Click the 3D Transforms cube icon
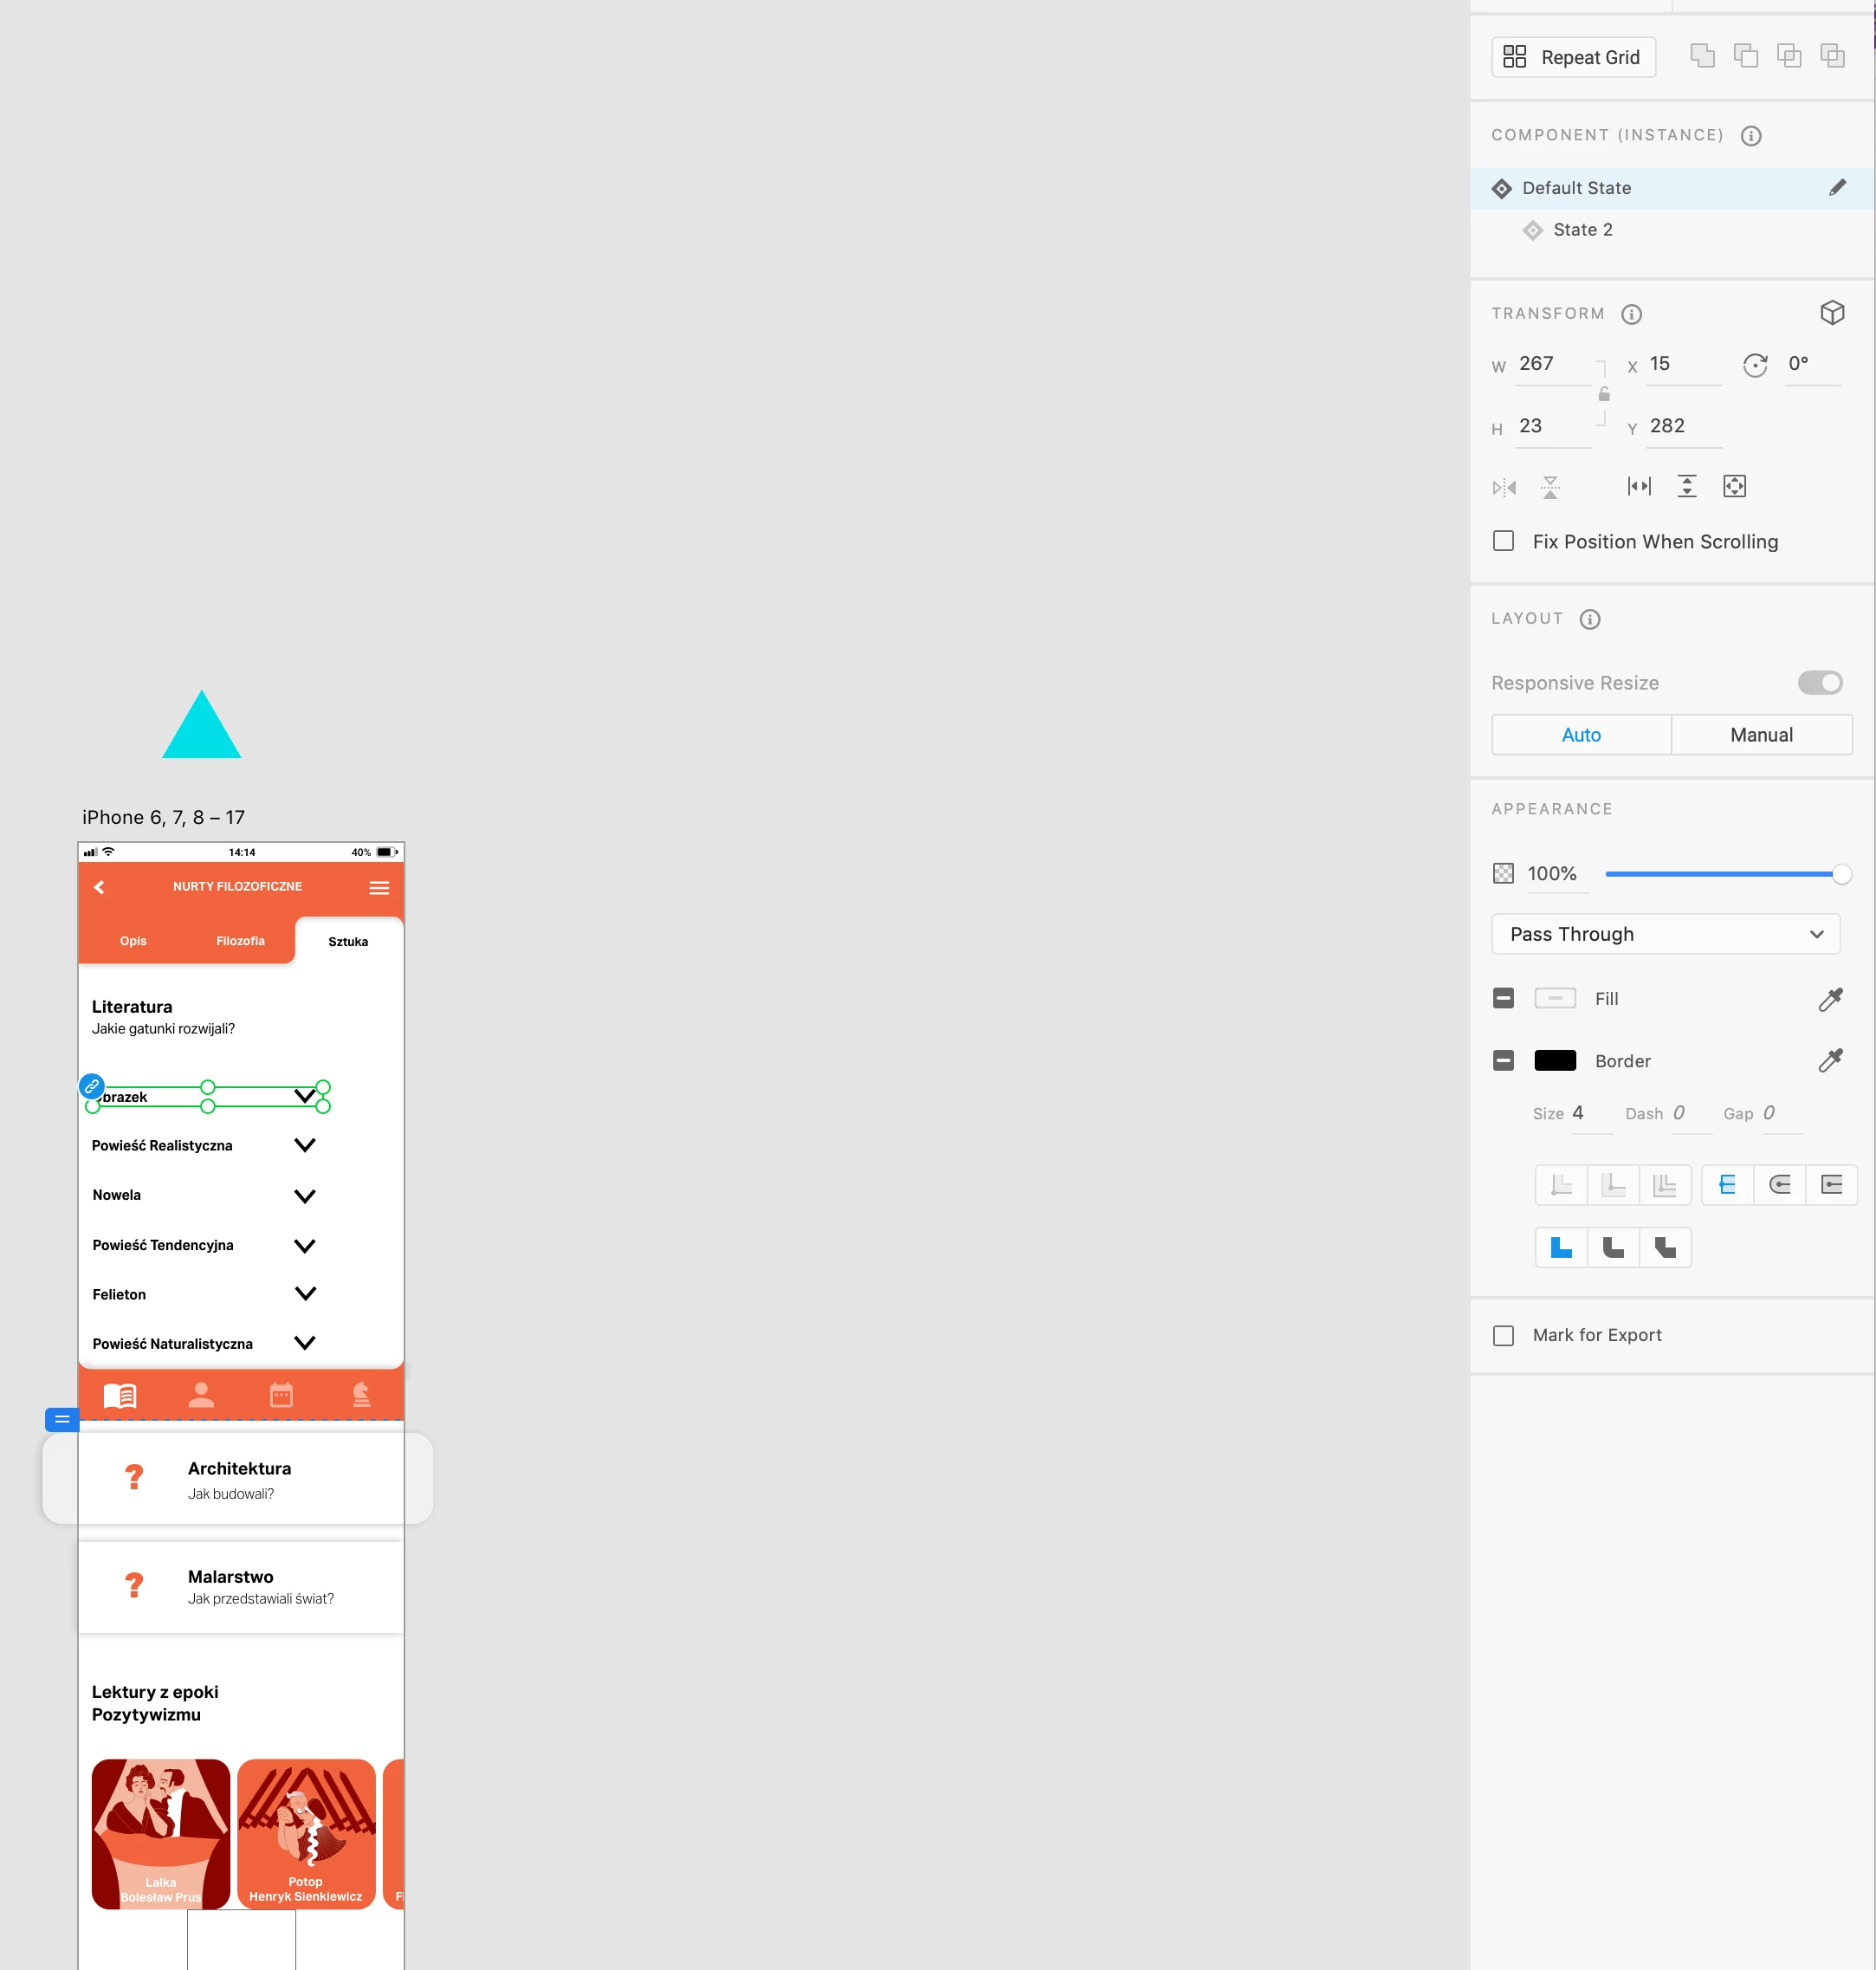Image resolution: width=1876 pixels, height=1970 pixels. click(x=1831, y=313)
